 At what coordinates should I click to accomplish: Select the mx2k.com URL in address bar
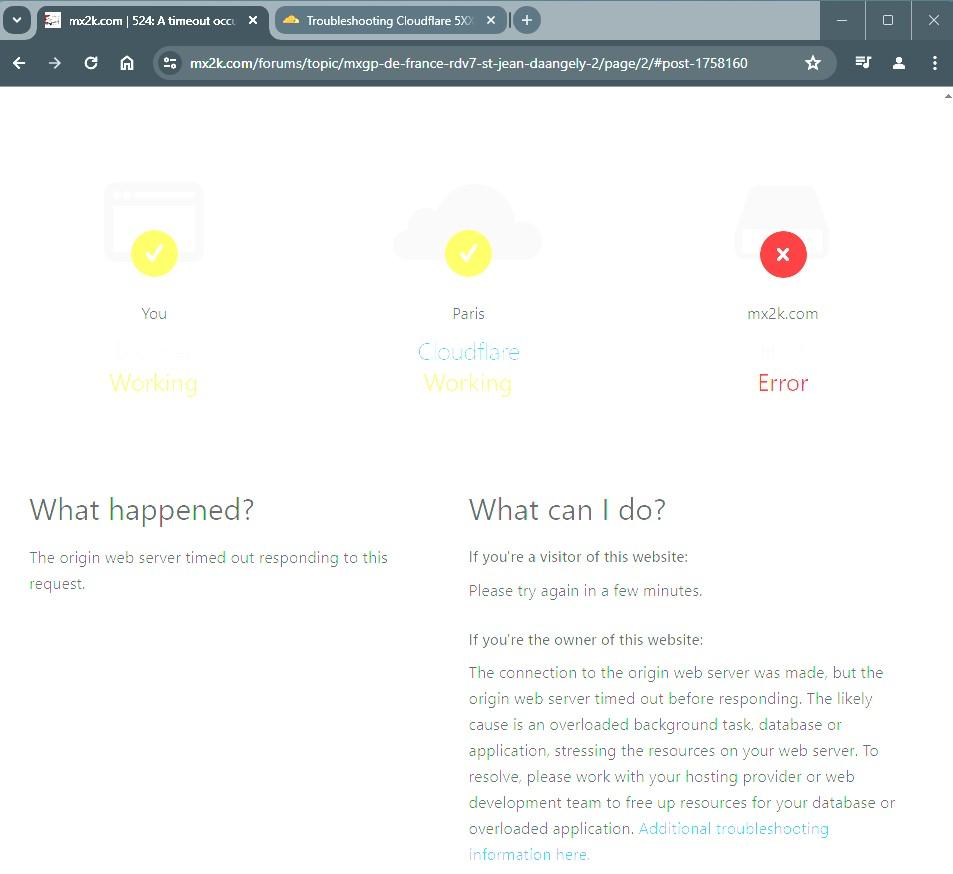pyautogui.click(x=468, y=63)
